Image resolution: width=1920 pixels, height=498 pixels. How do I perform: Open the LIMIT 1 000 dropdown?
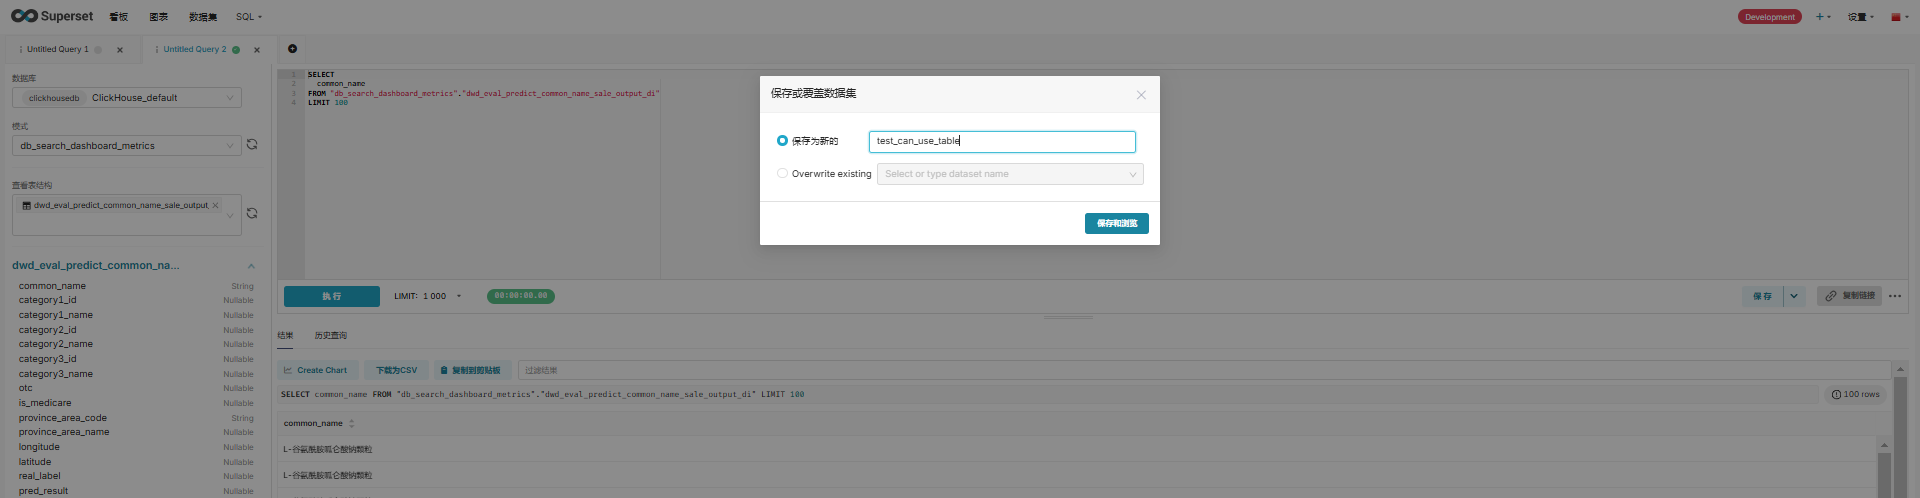(x=428, y=296)
